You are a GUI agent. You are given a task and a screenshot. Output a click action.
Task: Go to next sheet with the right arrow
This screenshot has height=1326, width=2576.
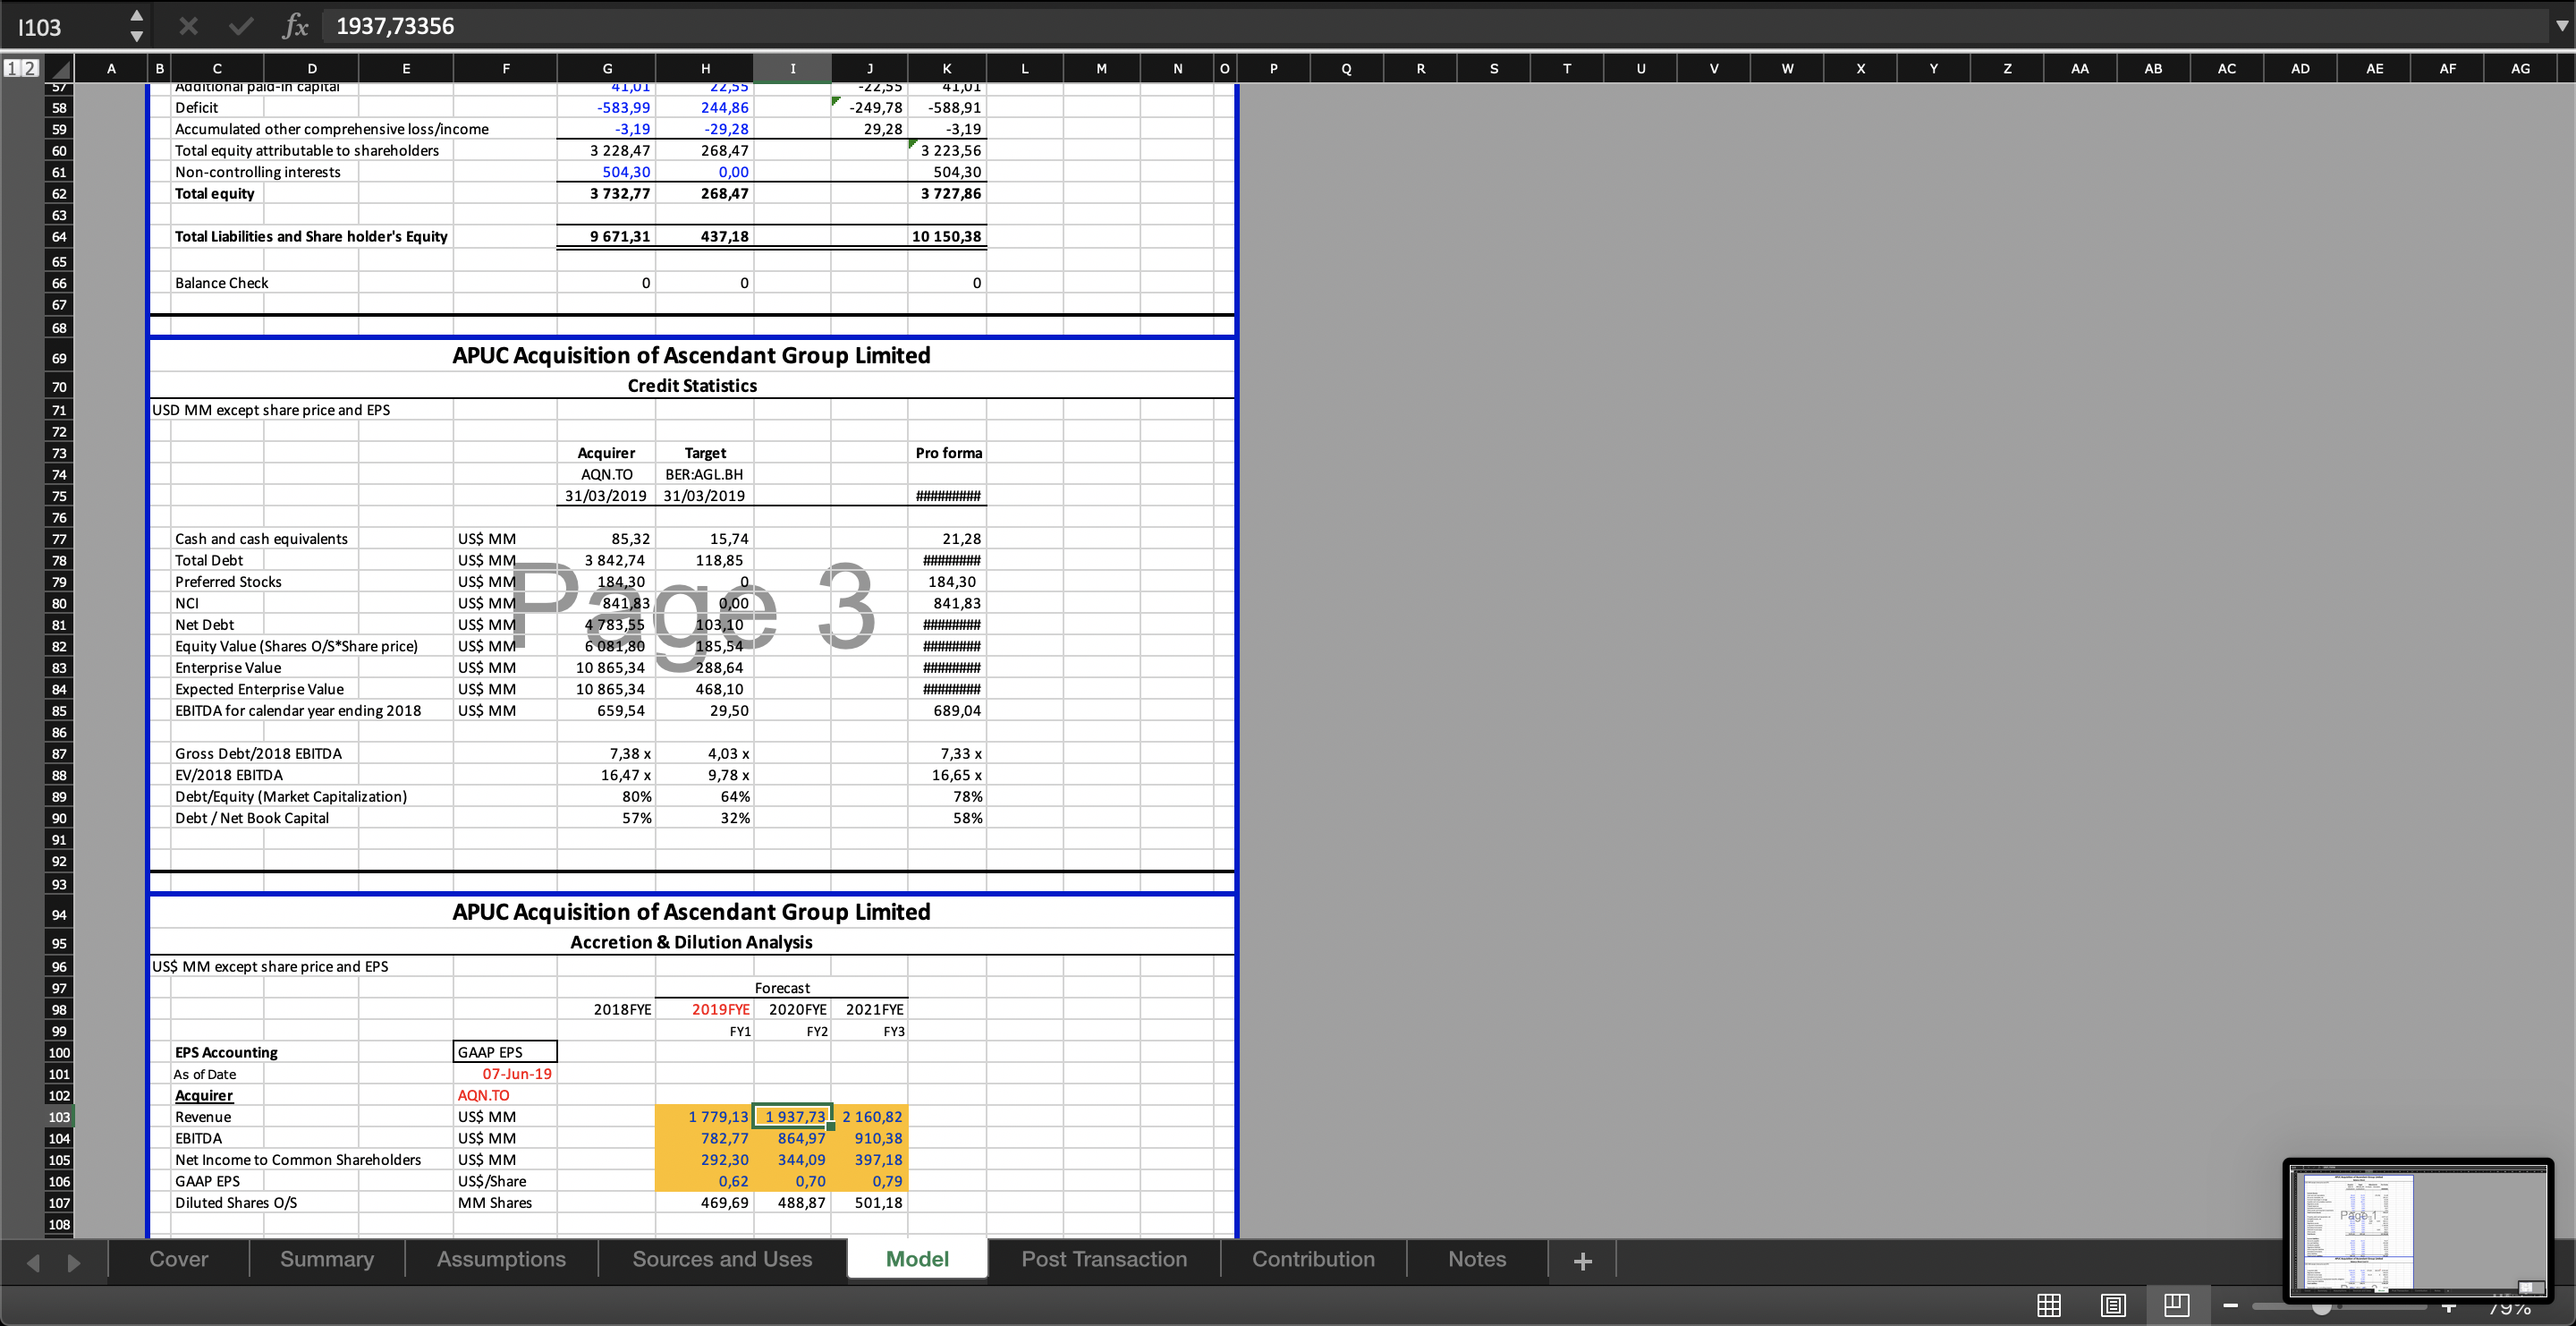click(x=73, y=1262)
